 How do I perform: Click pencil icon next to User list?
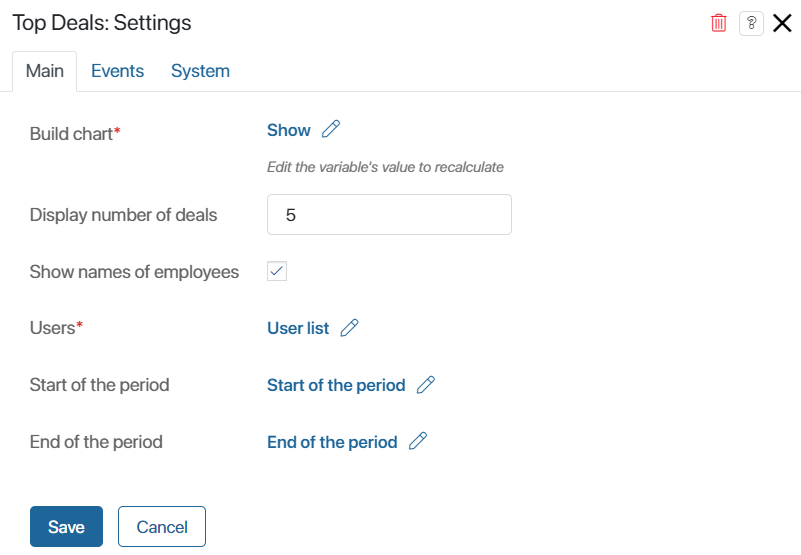[x=349, y=328]
